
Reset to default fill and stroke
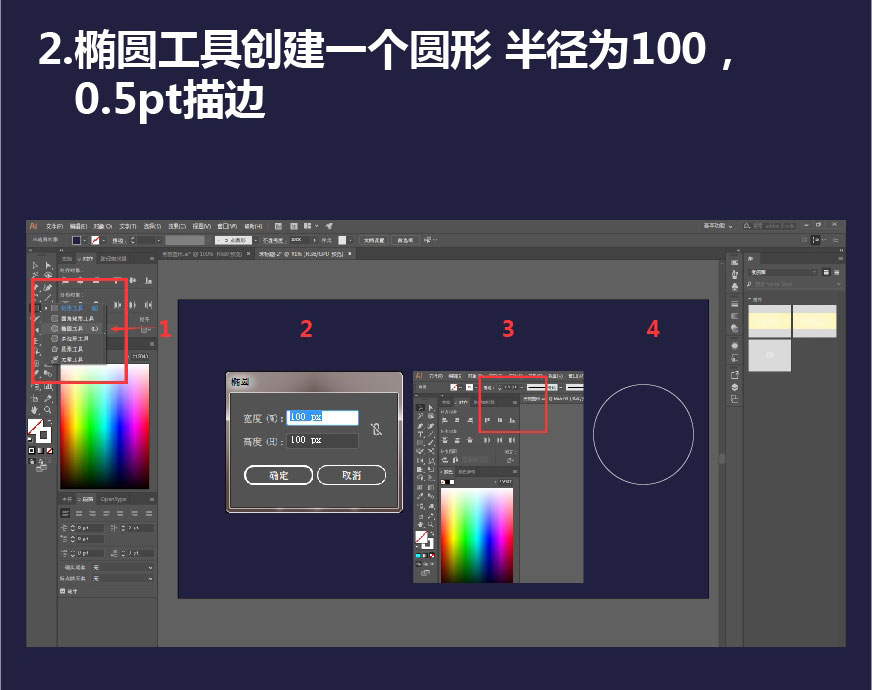[31, 440]
